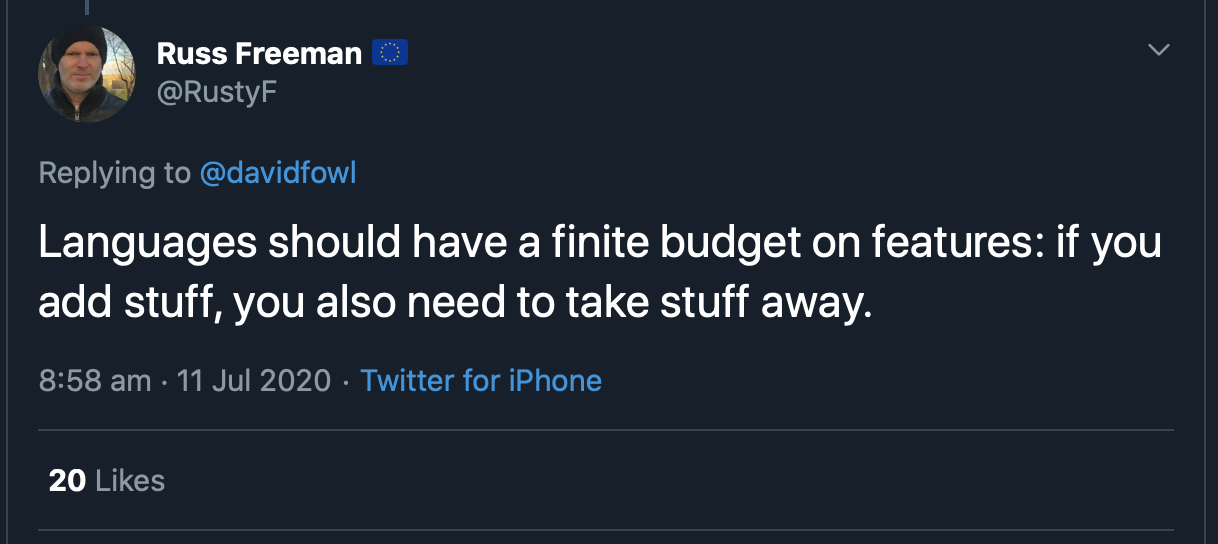
Task: Click Russ Freeman's profile avatar
Action: coord(86,74)
